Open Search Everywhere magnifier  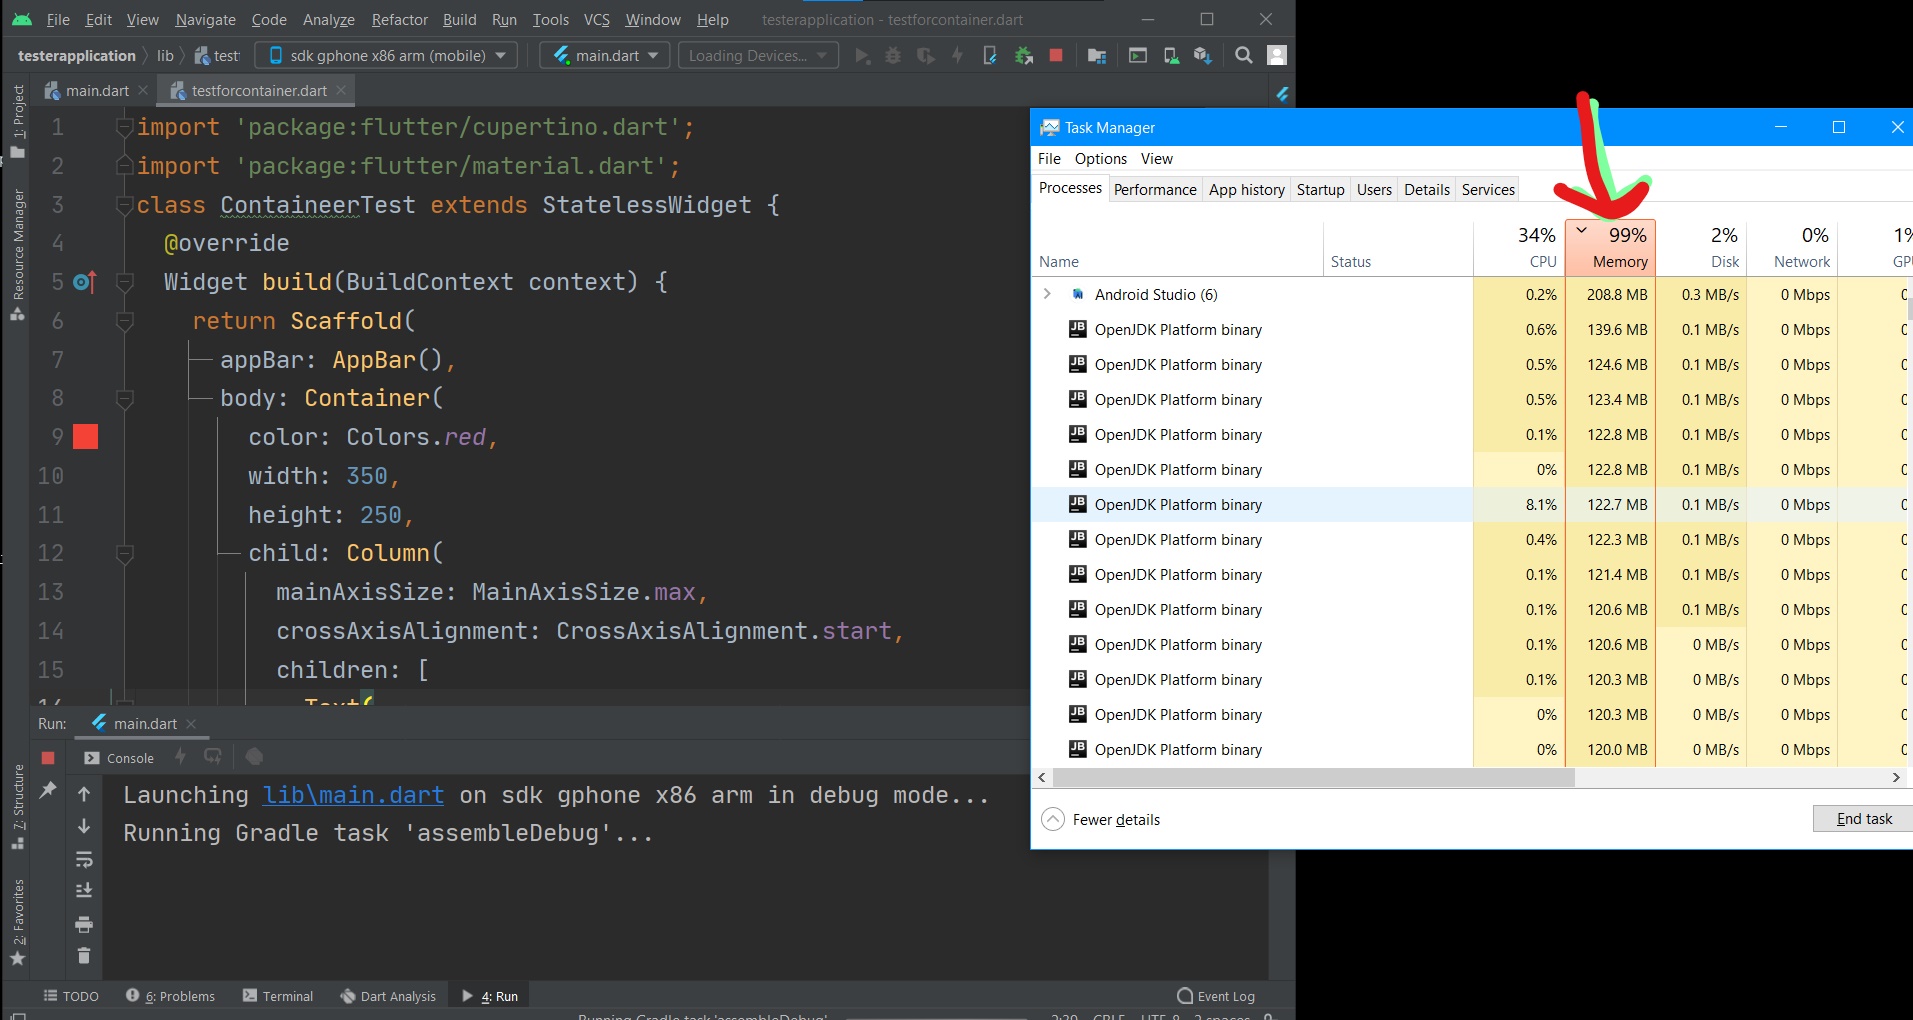(x=1244, y=55)
